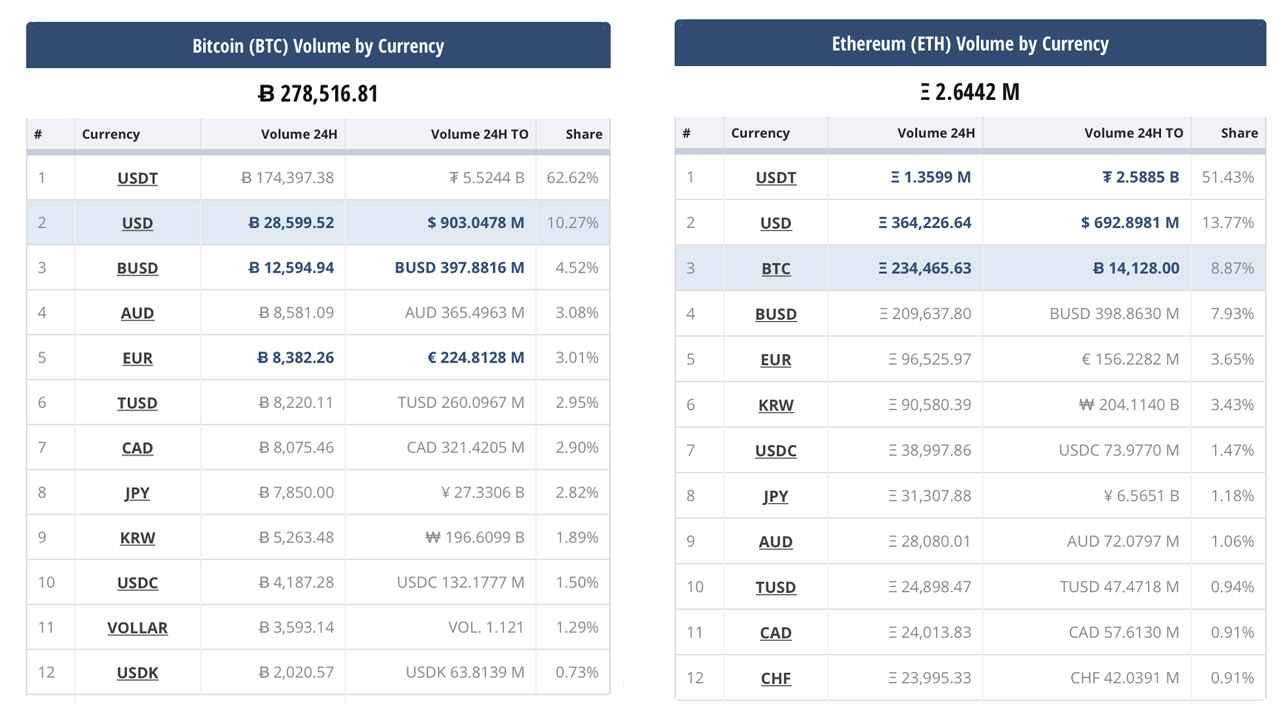Open TUSD link in Bitcoin table
1280x720 pixels.
[137, 403]
